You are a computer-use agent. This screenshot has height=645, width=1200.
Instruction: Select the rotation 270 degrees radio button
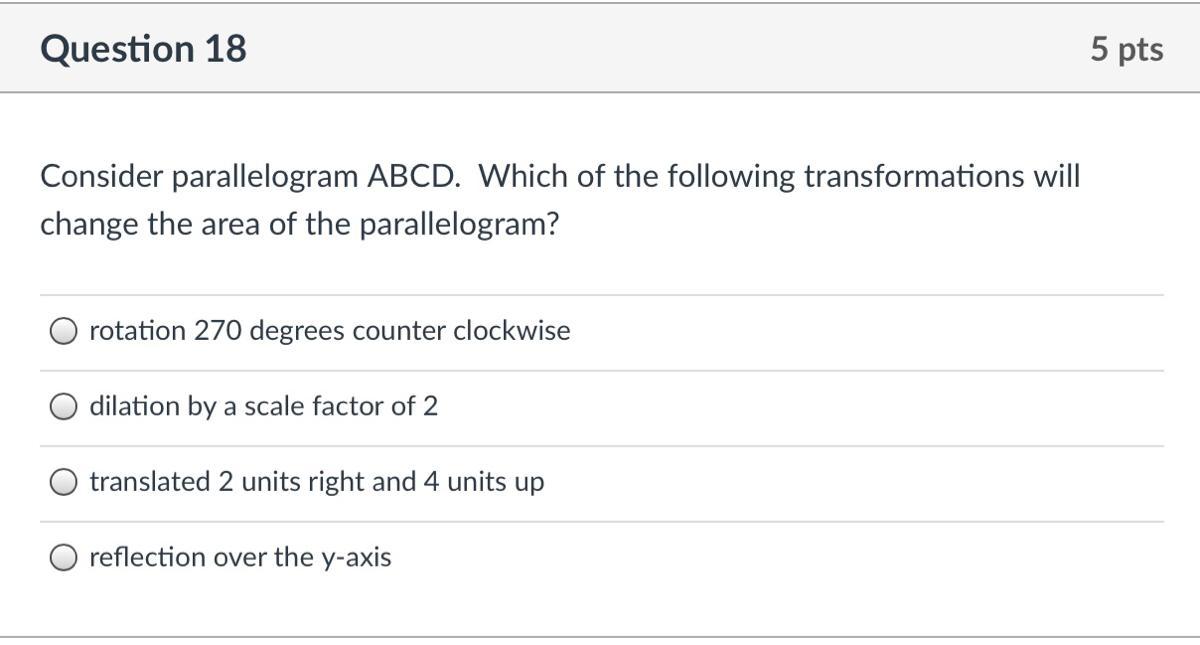click(x=65, y=331)
